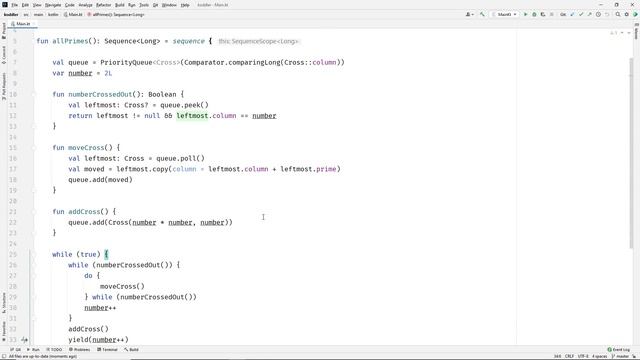Open the Navigate menu
This screenshot has height=360, width=640.
[53, 5]
